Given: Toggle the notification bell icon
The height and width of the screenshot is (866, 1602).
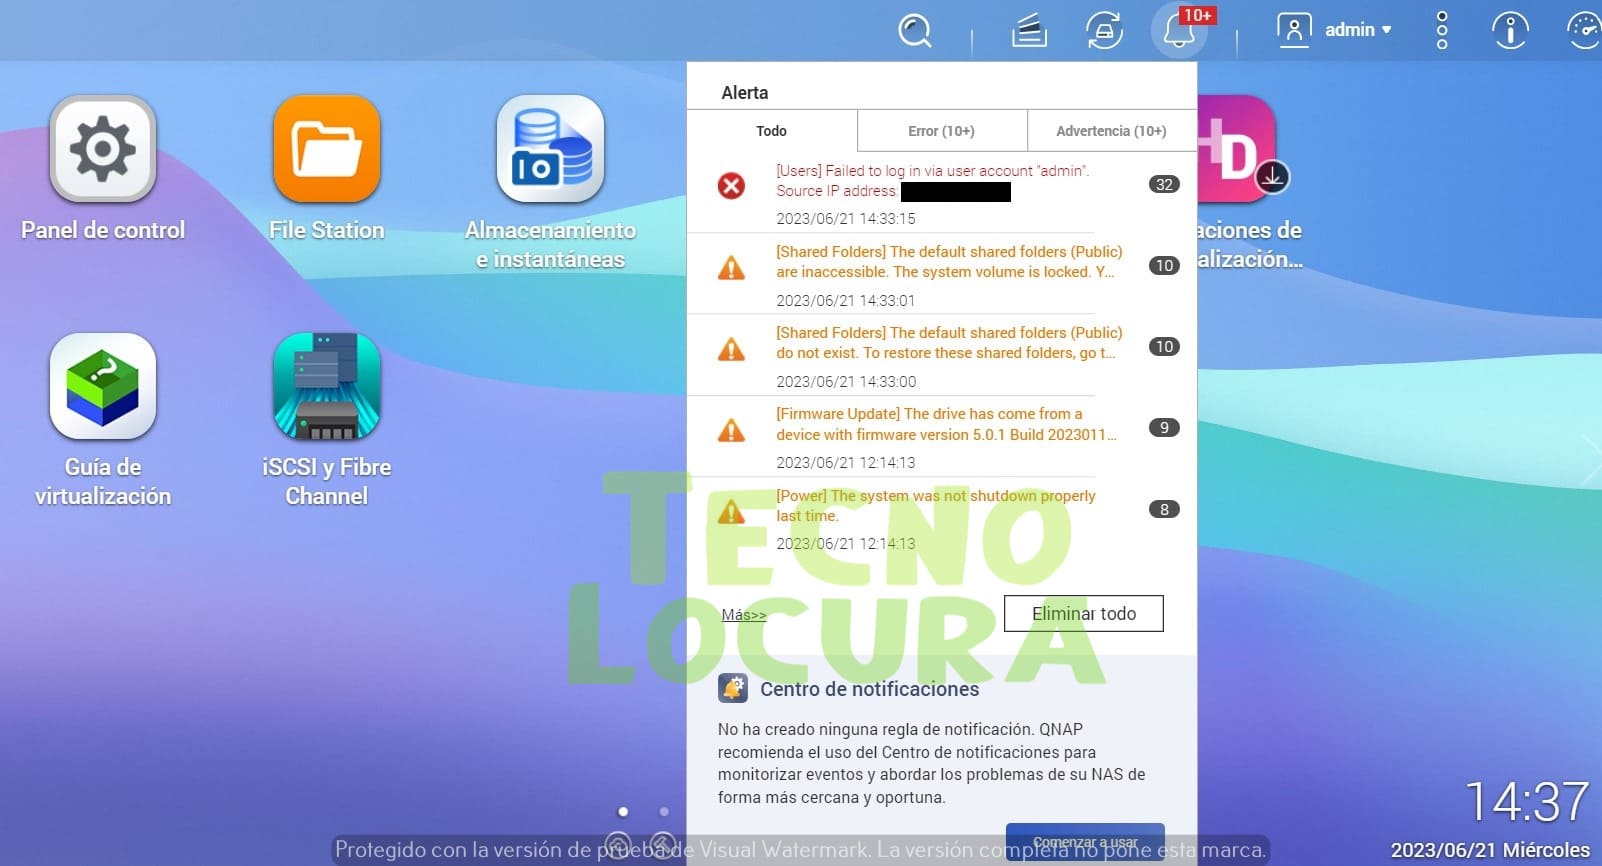Looking at the screenshot, I should click(x=1179, y=31).
